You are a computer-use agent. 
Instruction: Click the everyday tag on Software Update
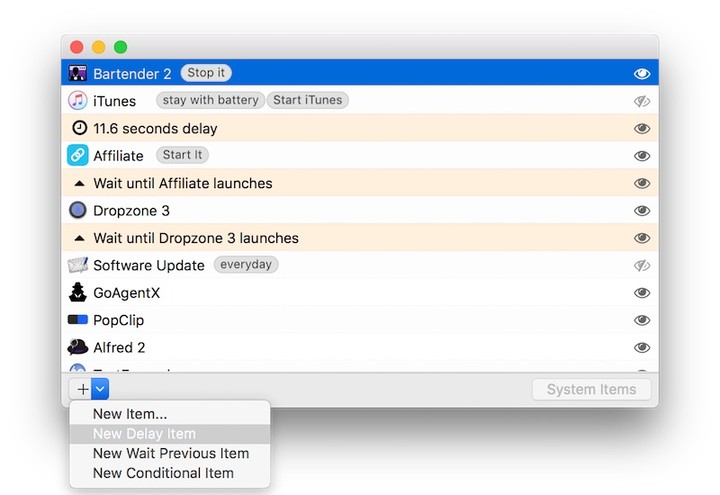(246, 265)
